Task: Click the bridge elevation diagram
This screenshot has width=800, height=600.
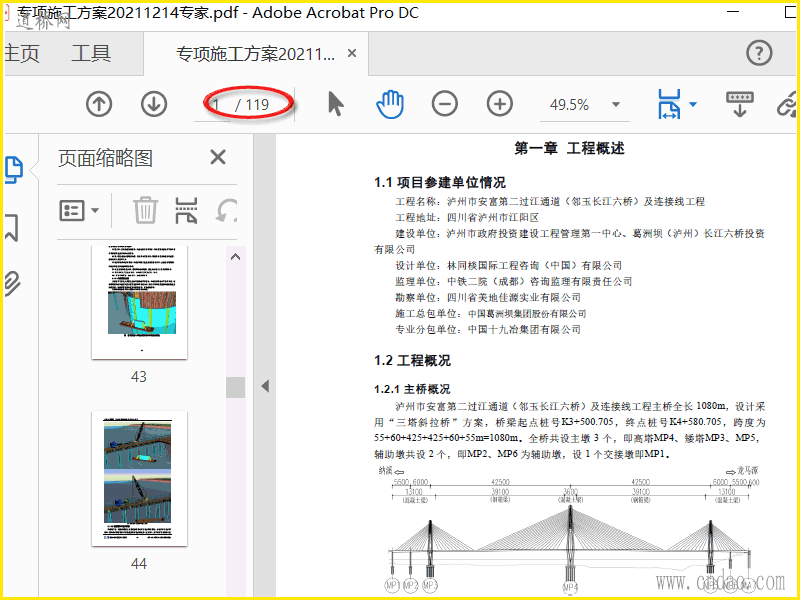Action: [569, 531]
